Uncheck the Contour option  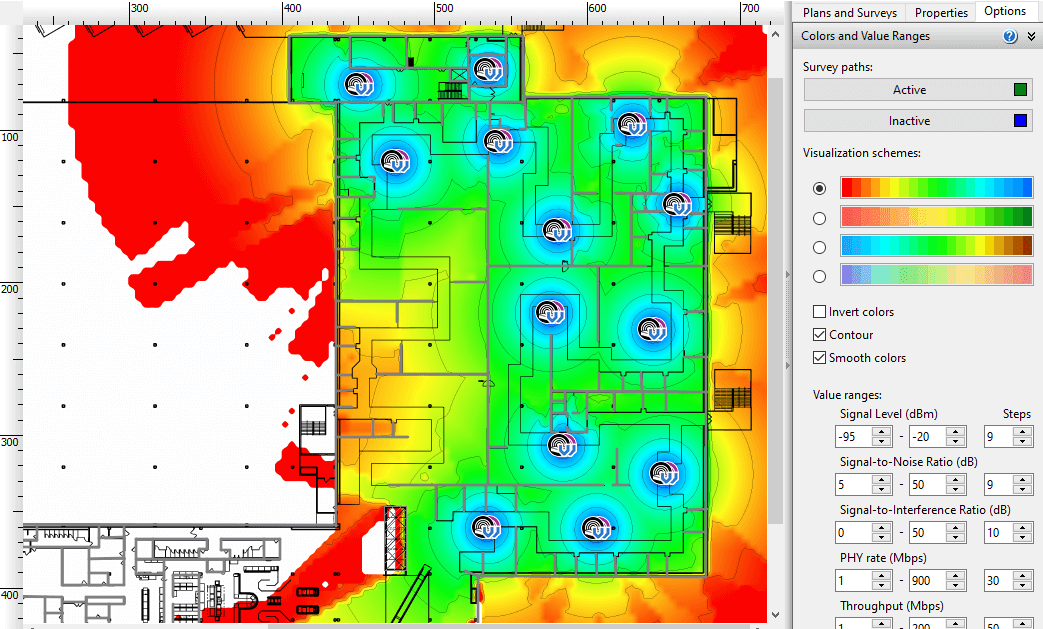[x=820, y=335]
